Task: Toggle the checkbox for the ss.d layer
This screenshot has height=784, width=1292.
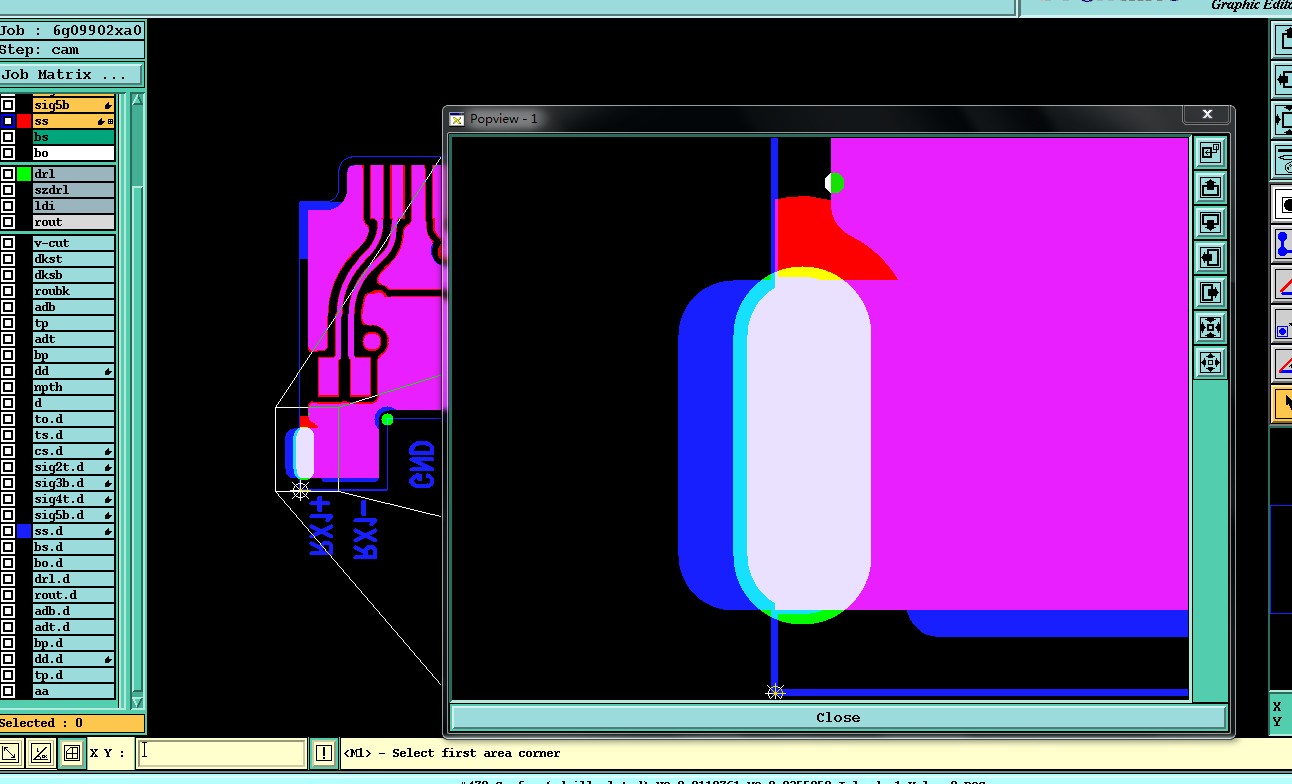Action: [x=8, y=531]
